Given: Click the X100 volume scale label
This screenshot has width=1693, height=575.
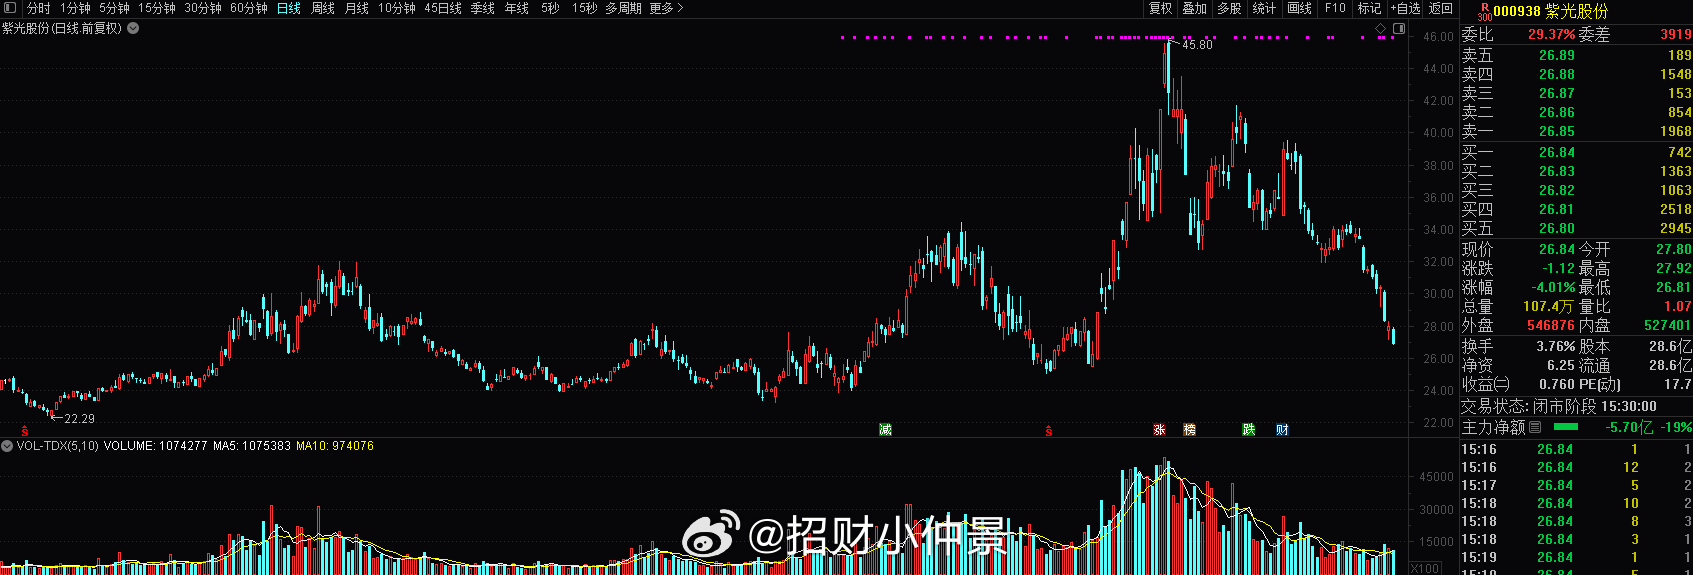Looking at the screenshot, I should [x=1425, y=568].
